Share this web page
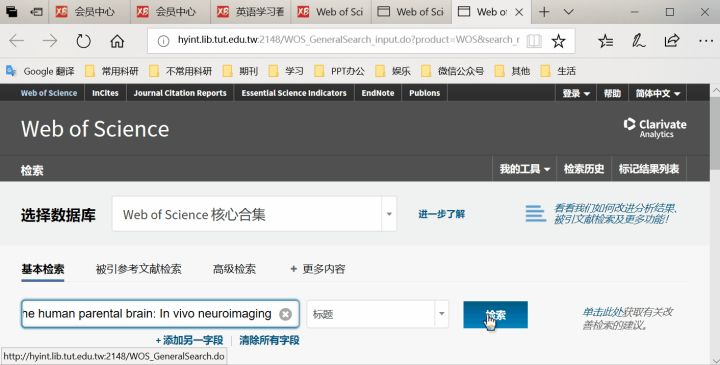 pos(672,41)
